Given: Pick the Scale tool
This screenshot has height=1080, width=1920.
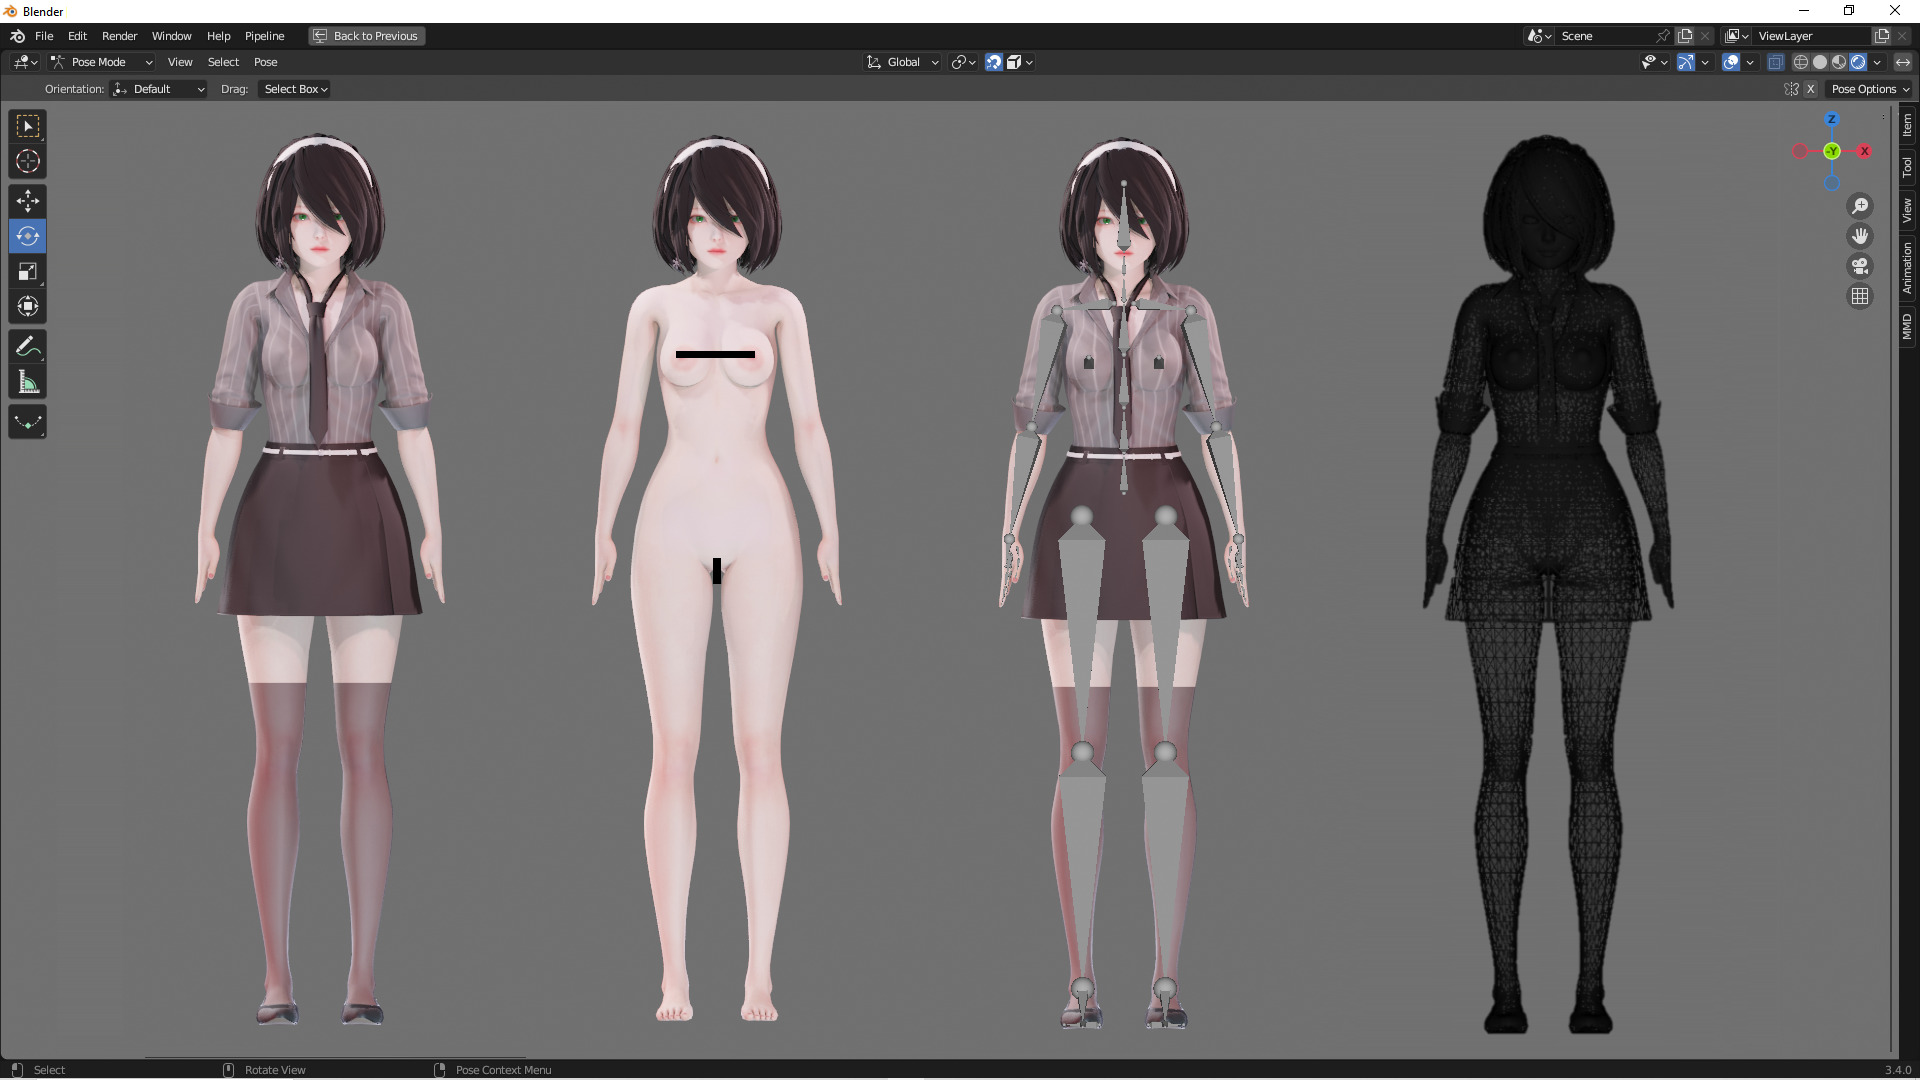Looking at the screenshot, I should pos(28,271).
